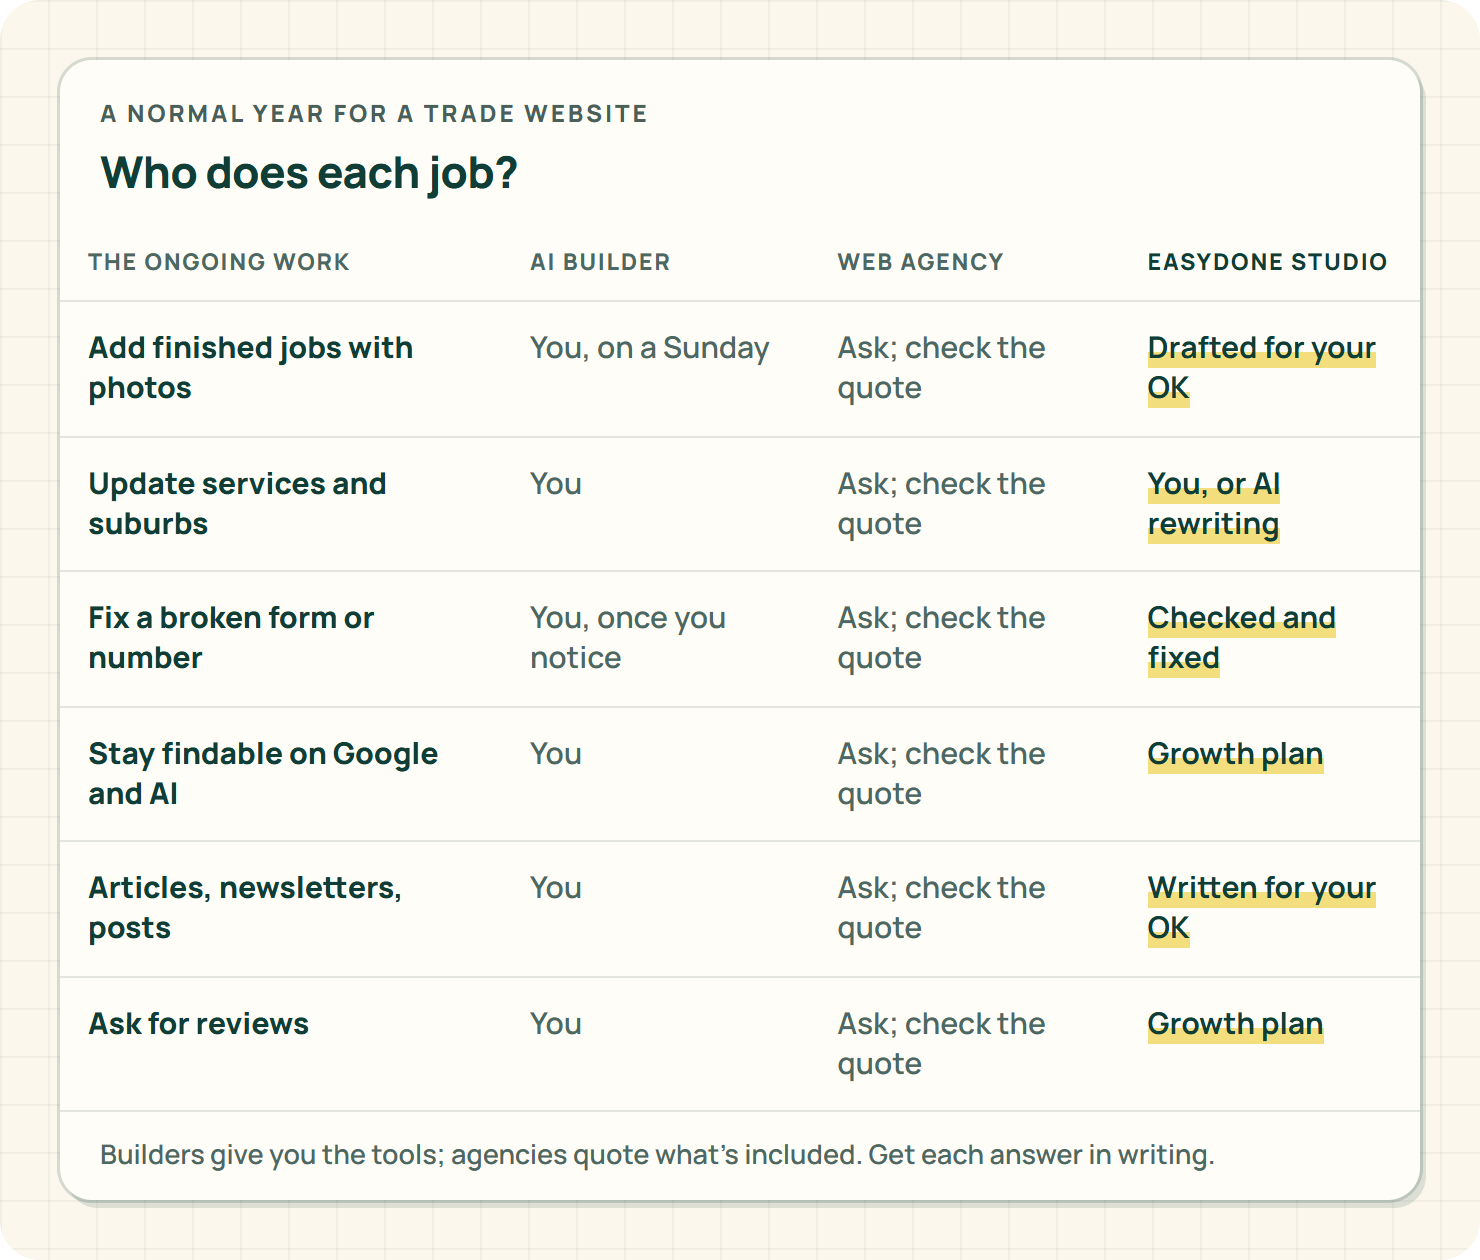Click the "You, on a Sunday" cell

tap(650, 348)
